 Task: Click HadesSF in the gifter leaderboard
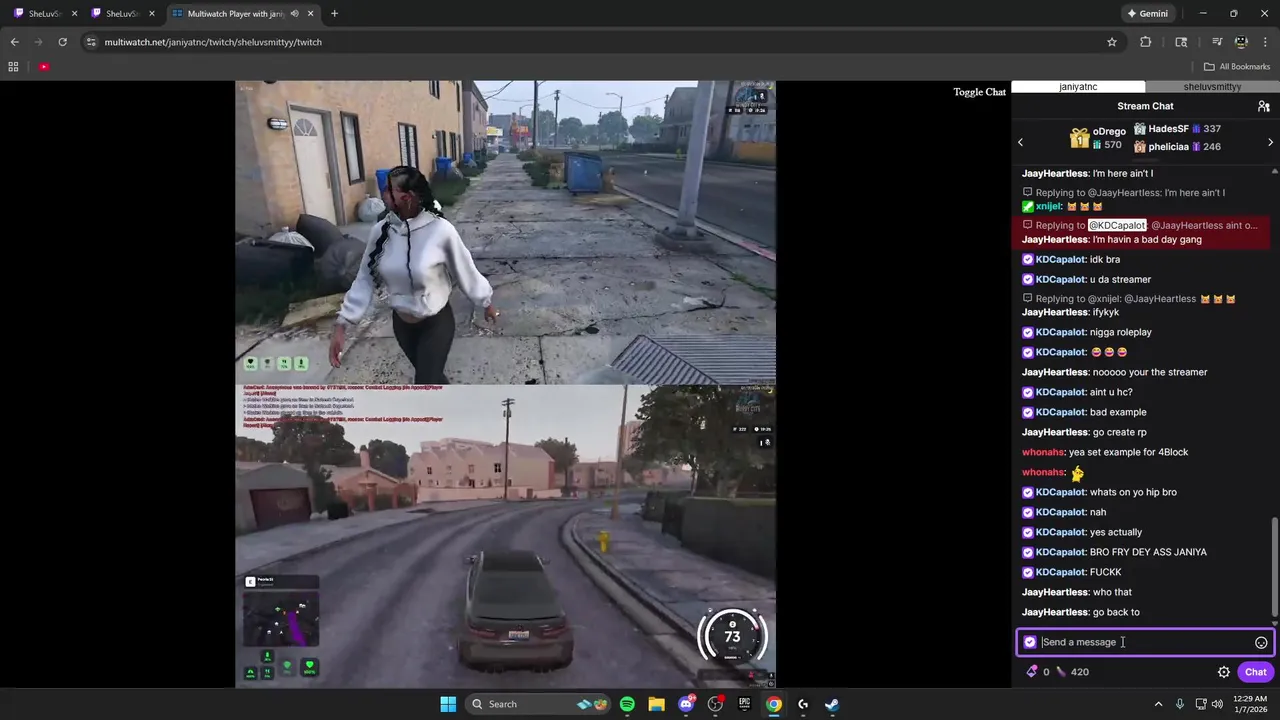click(x=1168, y=129)
